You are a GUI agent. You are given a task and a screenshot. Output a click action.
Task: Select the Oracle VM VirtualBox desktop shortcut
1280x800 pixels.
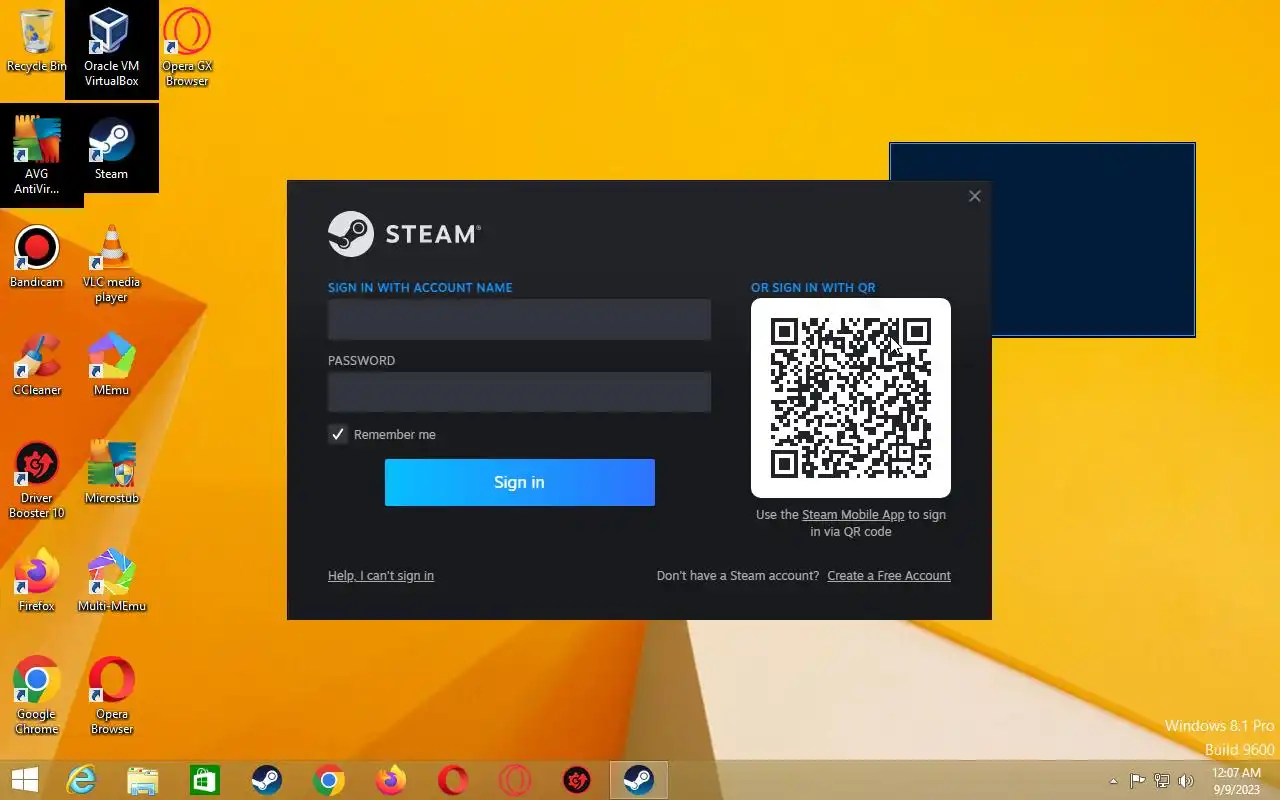(111, 48)
